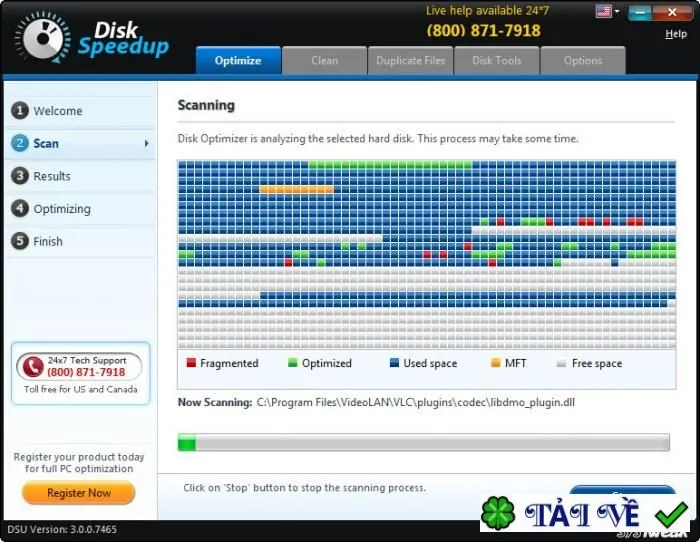Screen dimensions: 700x542
Task: Click the orange MFT blocks in disk map
Action: pos(296,189)
